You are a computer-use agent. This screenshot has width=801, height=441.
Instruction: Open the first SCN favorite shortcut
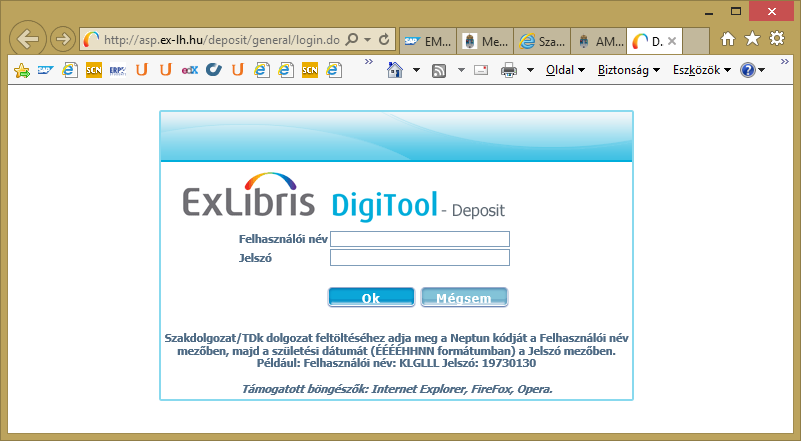[x=93, y=70]
